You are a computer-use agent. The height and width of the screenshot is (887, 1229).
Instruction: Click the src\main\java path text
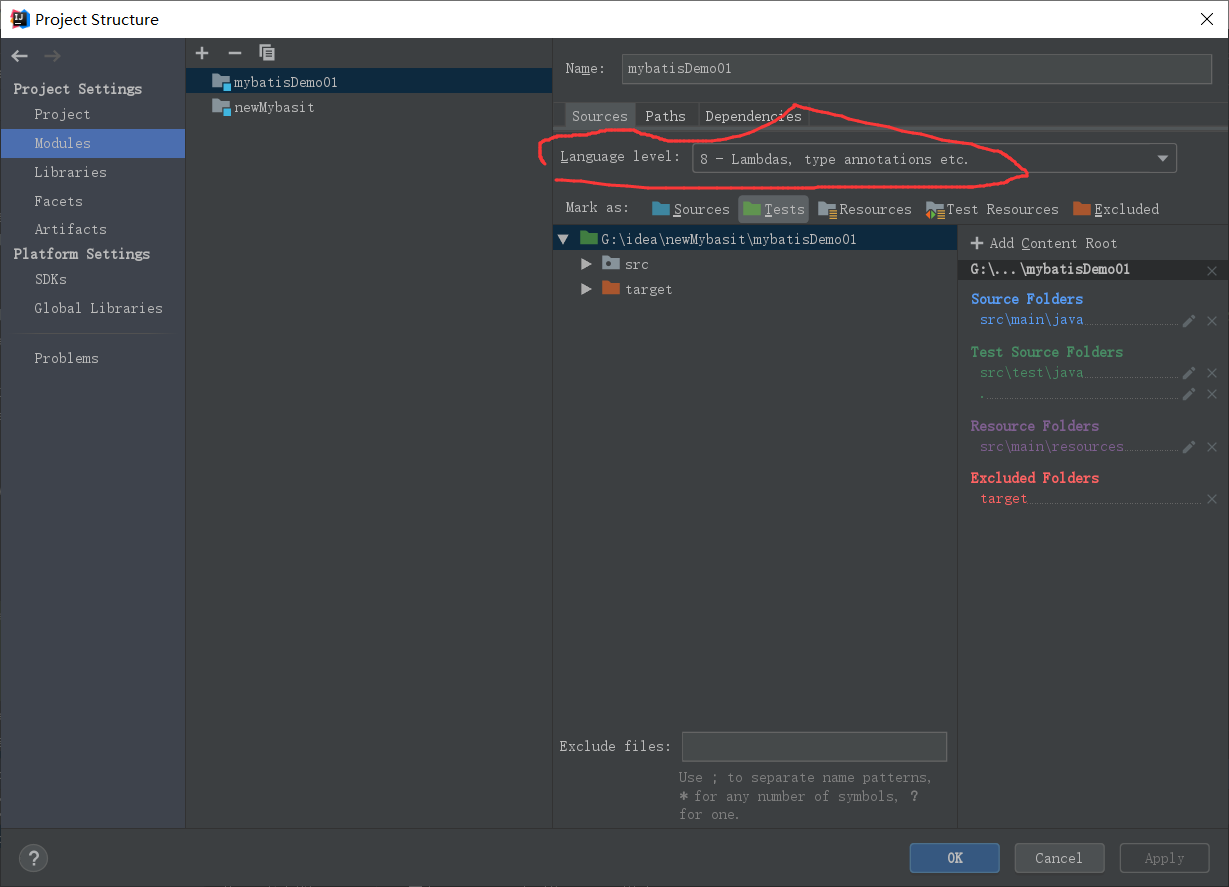tap(1031, 320)
